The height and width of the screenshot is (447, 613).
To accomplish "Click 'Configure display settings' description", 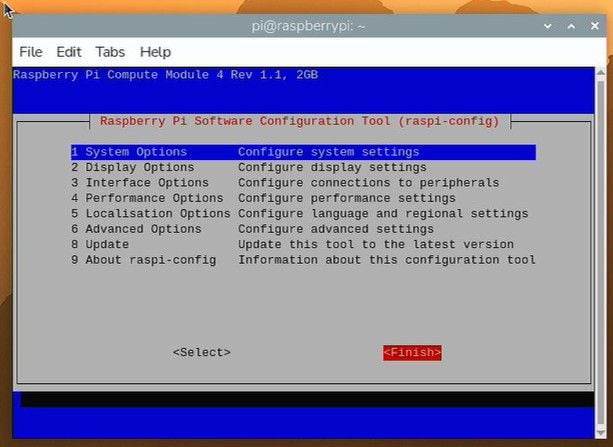I will pyautogui.click(x=332, y=167).
